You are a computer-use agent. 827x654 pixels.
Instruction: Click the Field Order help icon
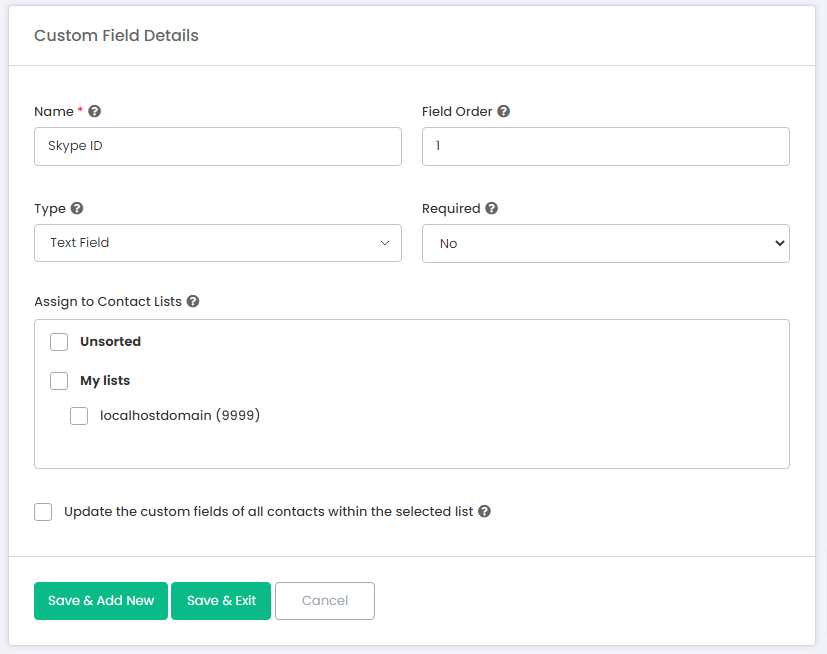coord(504,112)
